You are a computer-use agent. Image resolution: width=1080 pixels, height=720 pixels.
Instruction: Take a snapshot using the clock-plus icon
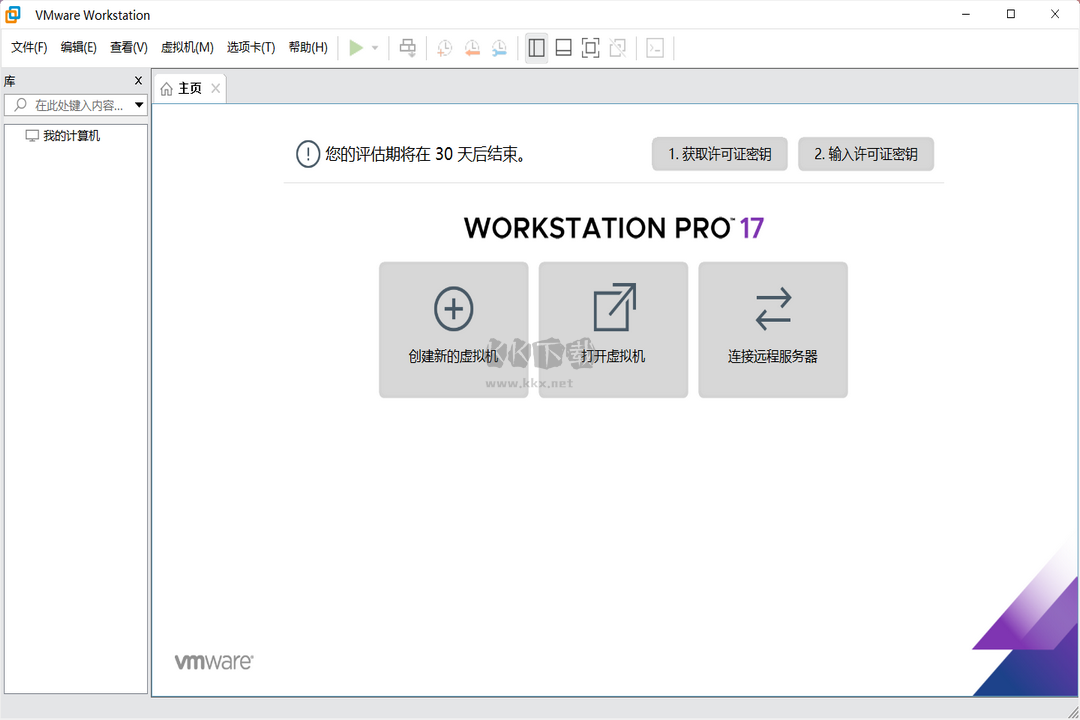coord(443,47)
